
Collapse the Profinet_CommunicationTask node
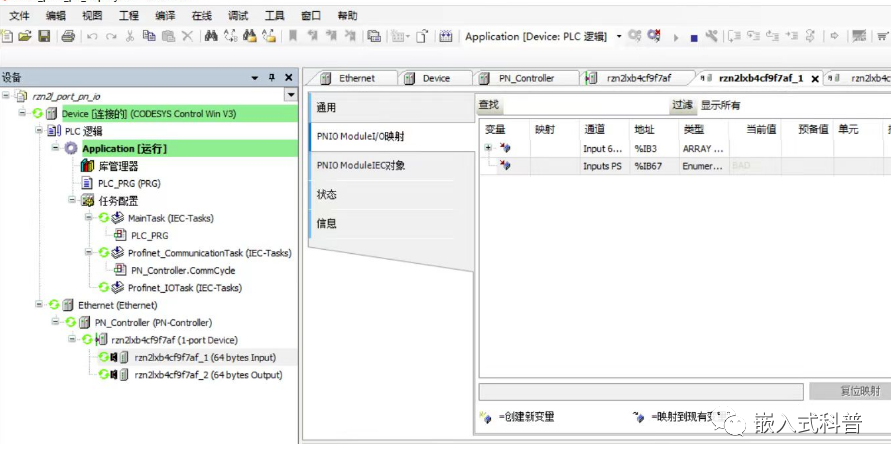pyautogui.click(x=89, y=252)
